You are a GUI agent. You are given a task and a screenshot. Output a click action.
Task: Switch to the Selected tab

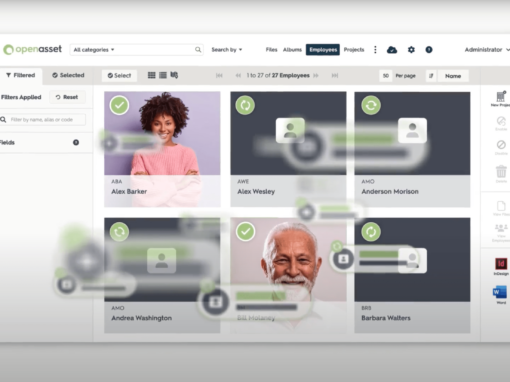pos(68,75)
